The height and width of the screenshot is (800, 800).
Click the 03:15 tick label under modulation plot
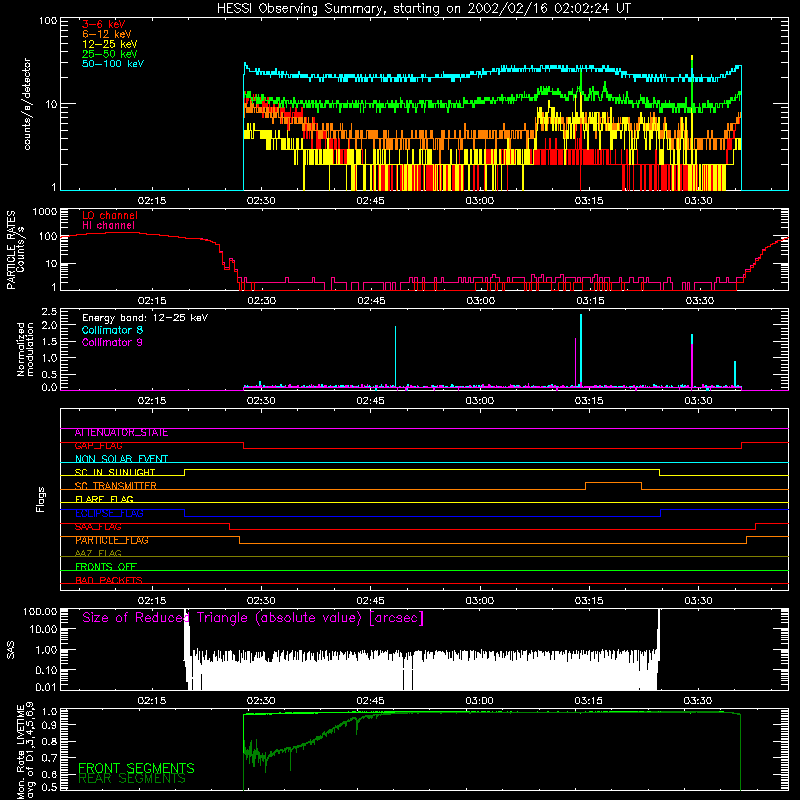click(589, 401)
